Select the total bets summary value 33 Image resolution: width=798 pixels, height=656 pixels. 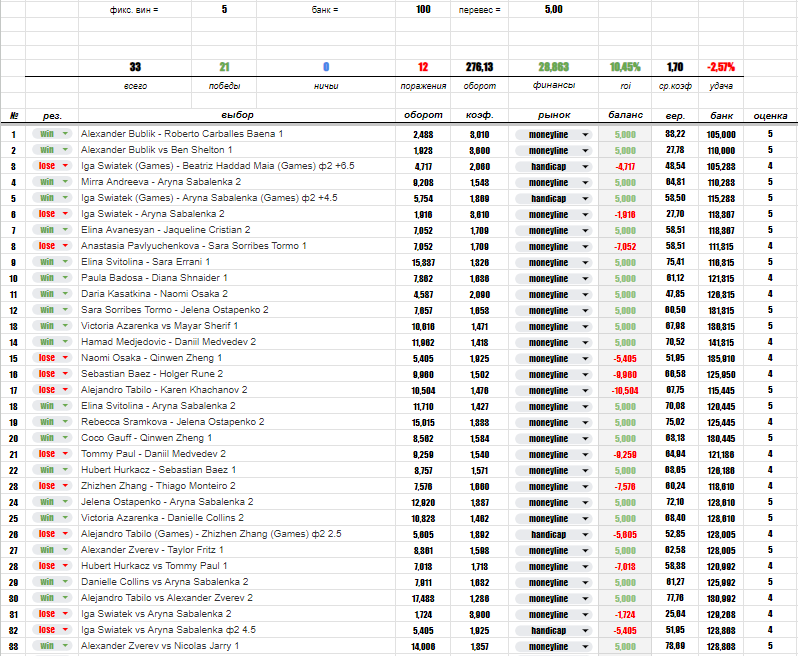tap(135, 67)
